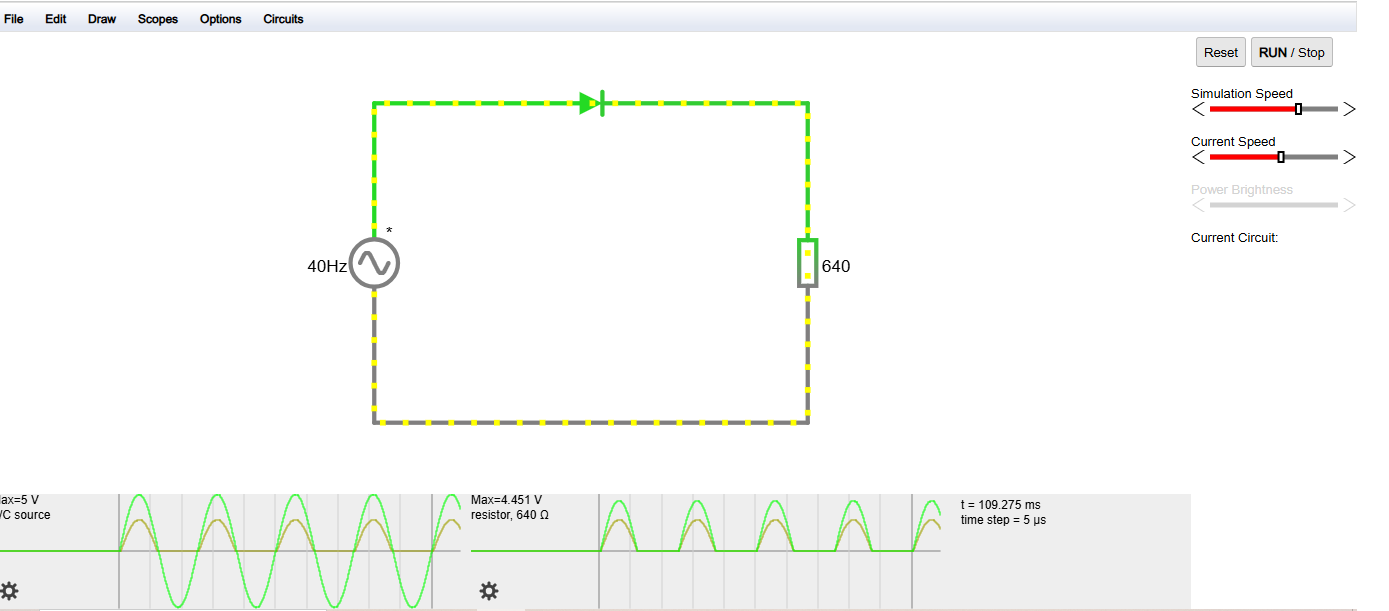The image size is (1389, 611).
Task: Open settings gear of AC source scope
Action: [10, 591]
